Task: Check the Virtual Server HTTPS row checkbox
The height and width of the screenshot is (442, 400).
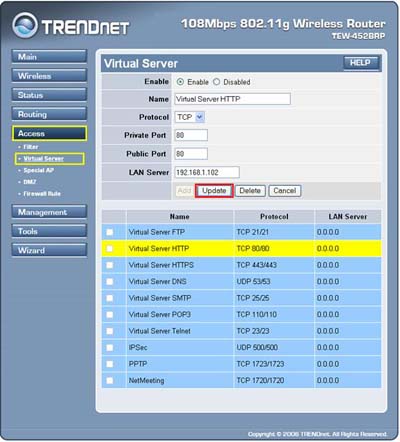Action: pos(110,265)
